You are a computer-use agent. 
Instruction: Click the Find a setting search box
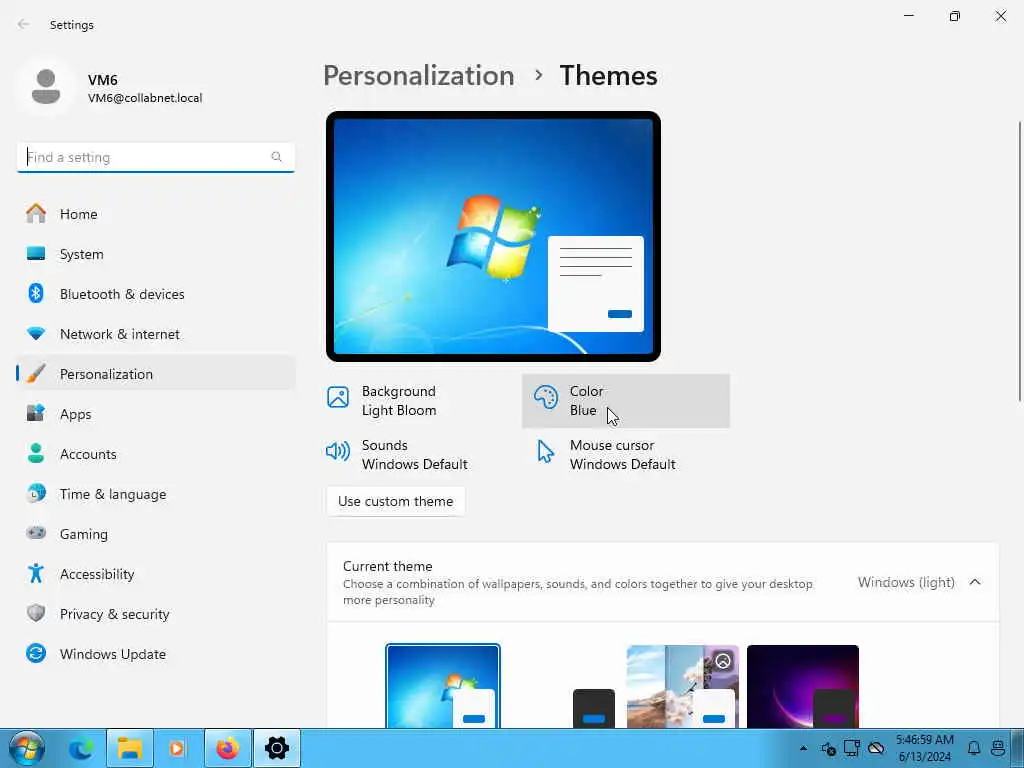[155, 157]
